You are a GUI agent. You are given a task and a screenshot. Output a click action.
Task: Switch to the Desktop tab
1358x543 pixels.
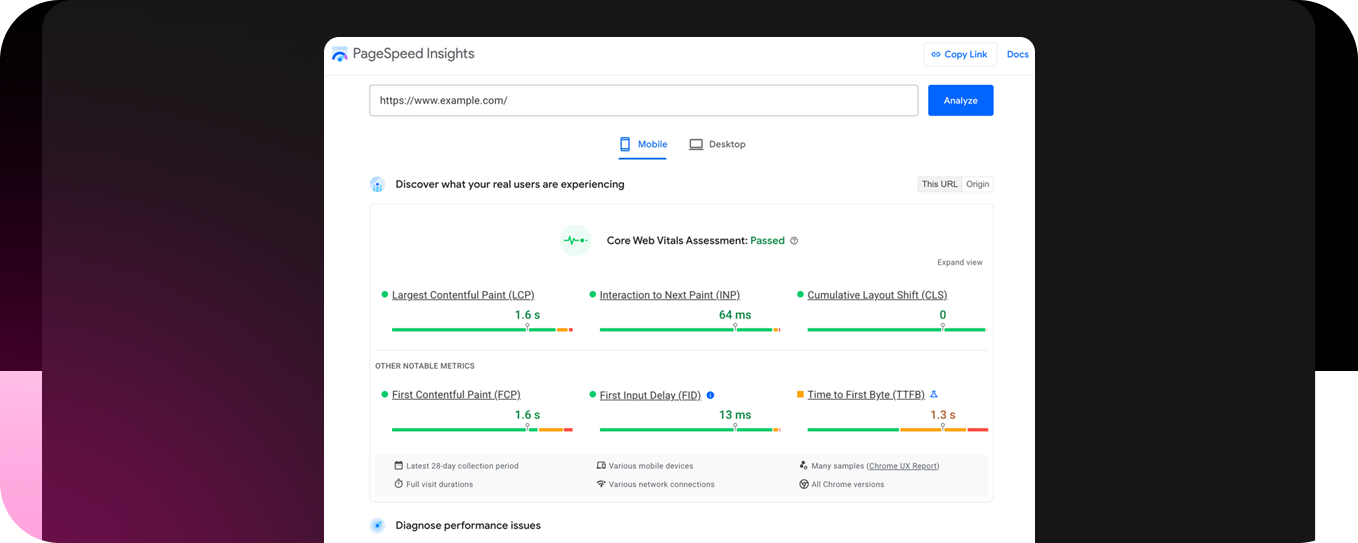point(717,144)
